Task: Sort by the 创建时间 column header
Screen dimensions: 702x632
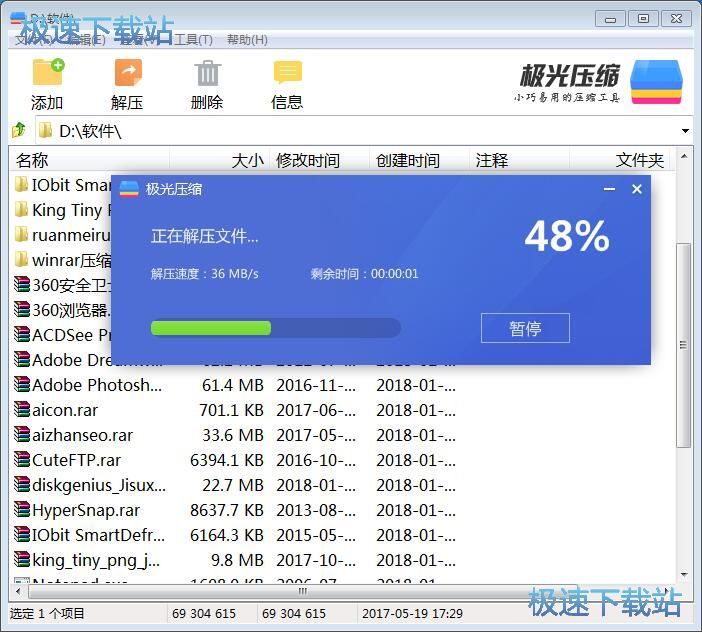Action: coord(419,160)
